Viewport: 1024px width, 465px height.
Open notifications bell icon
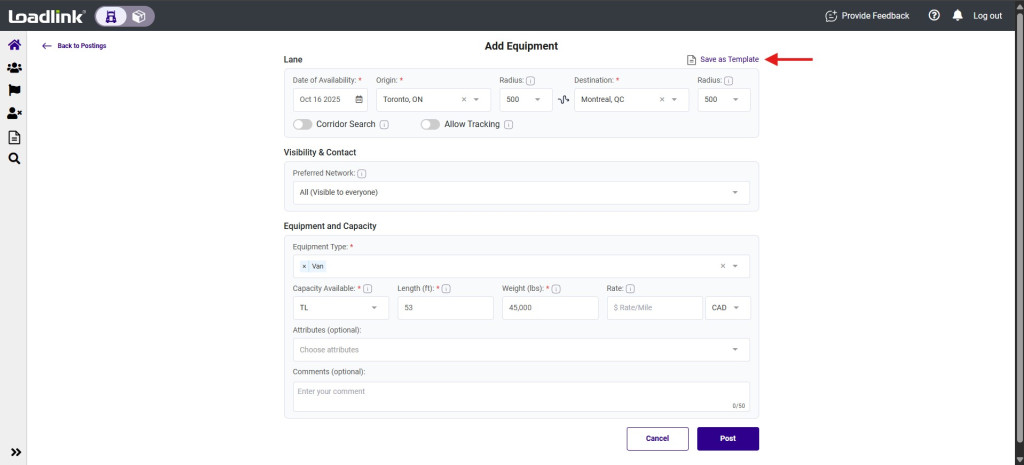958,16
